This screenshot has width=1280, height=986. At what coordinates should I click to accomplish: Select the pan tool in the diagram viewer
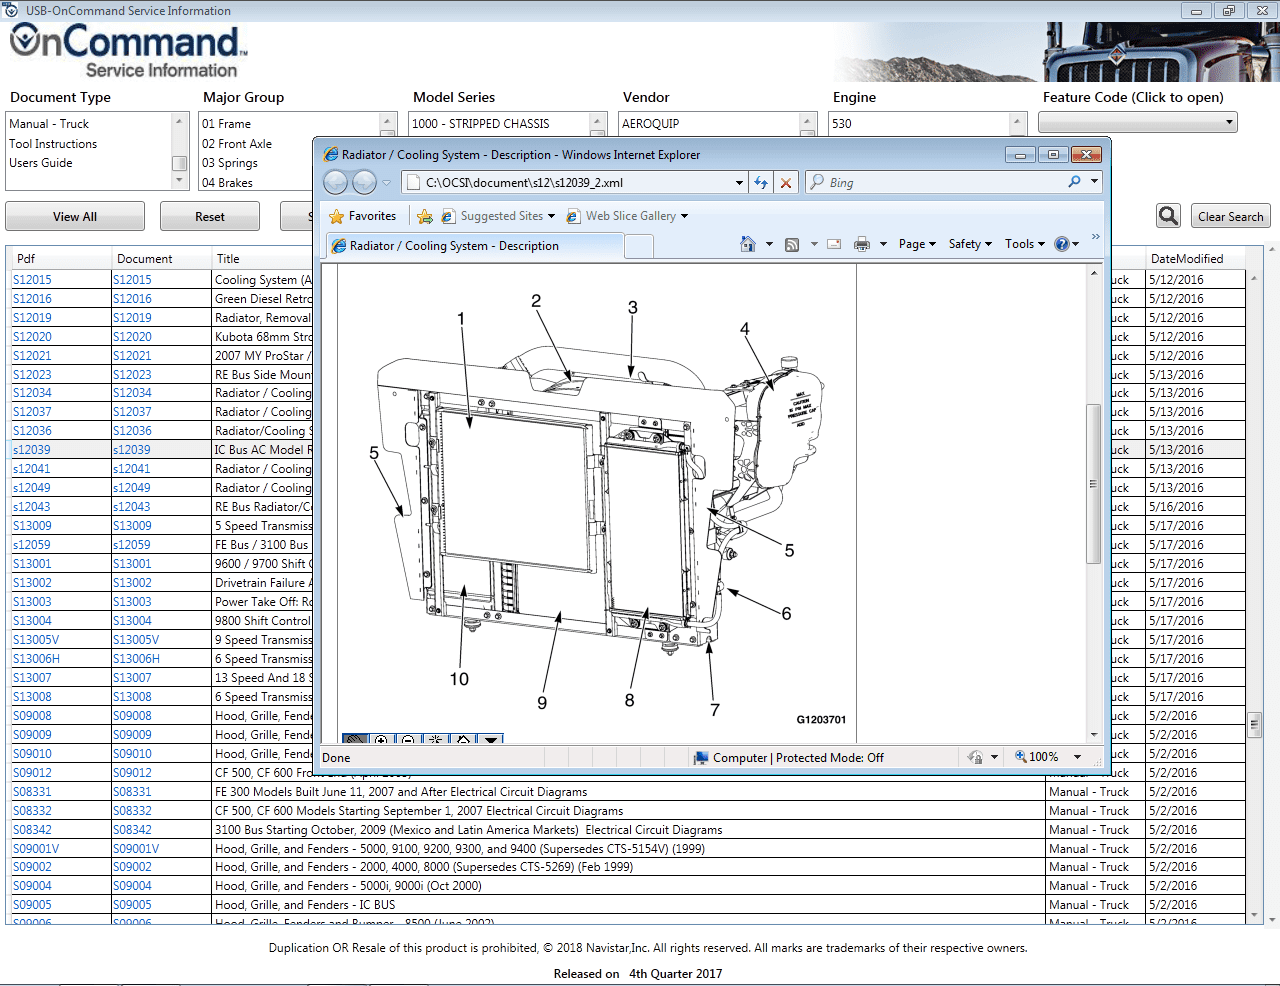[355, 739]
